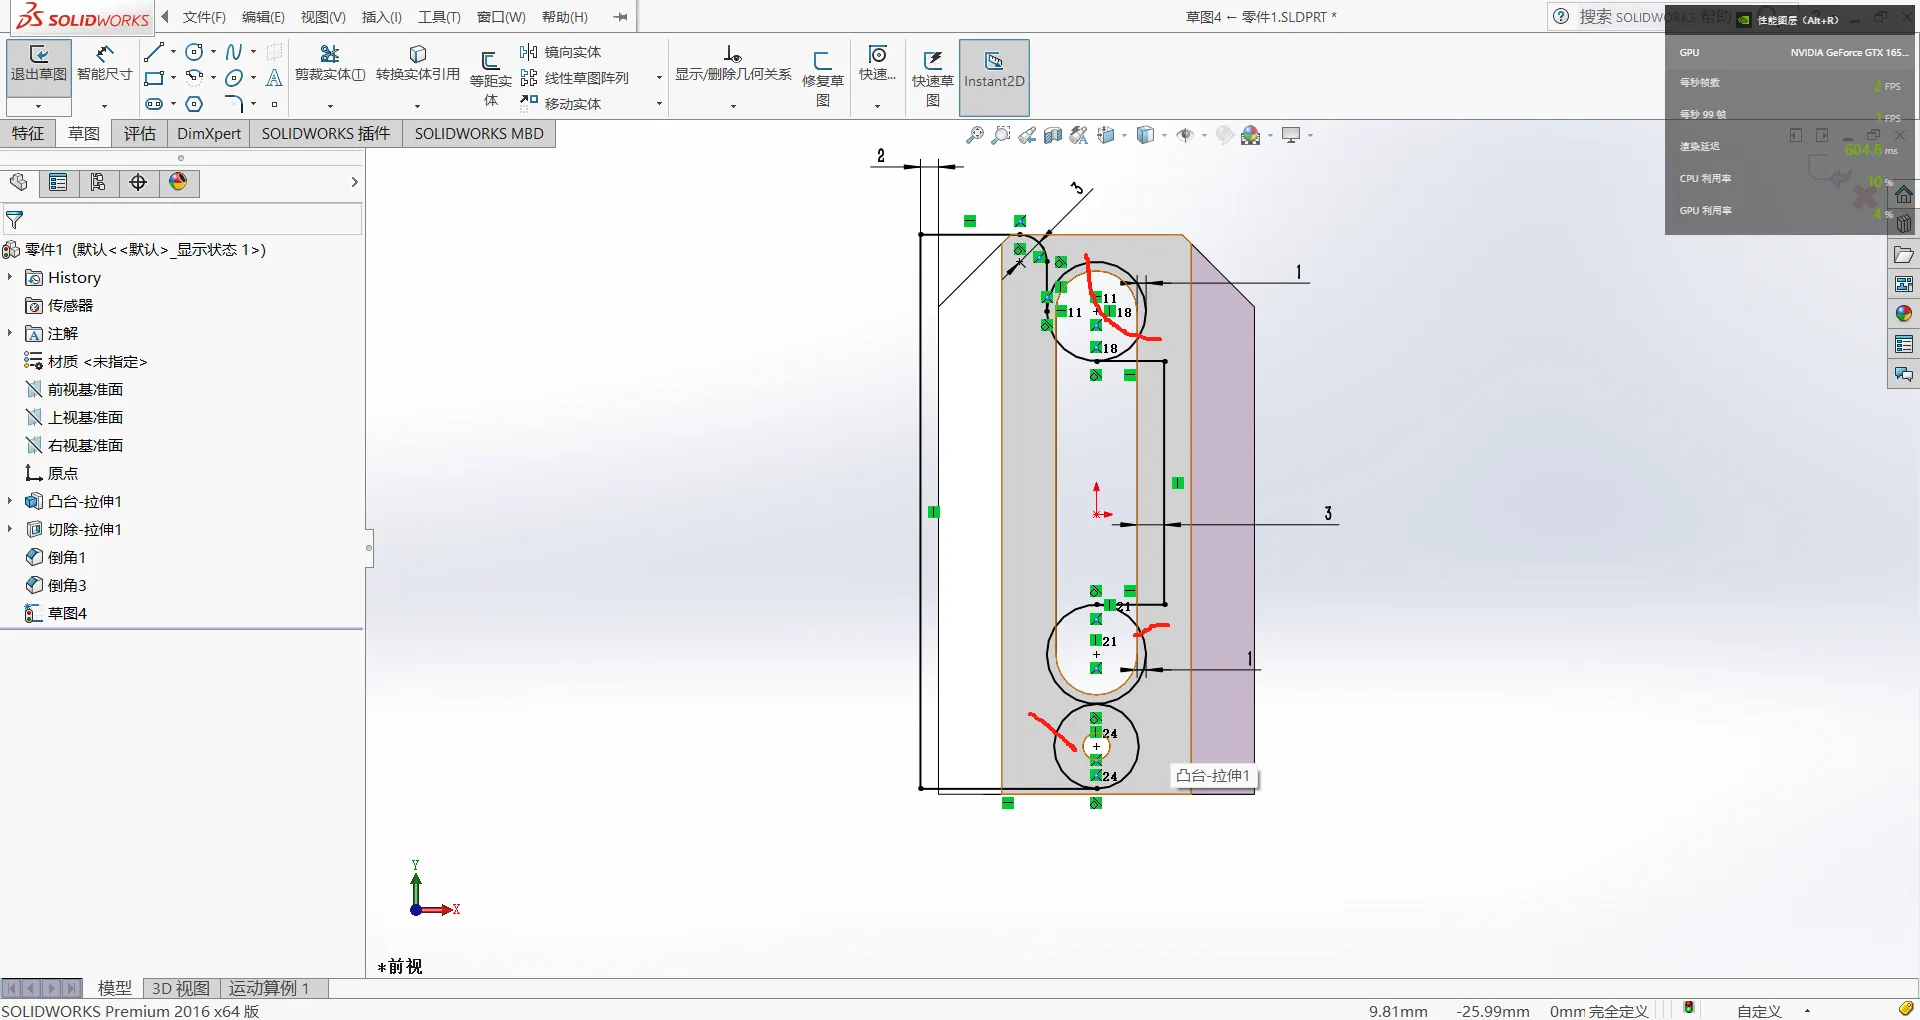Open the 窗口(W) menu
Screen dimensions: 1920x1020
[501, 17]
